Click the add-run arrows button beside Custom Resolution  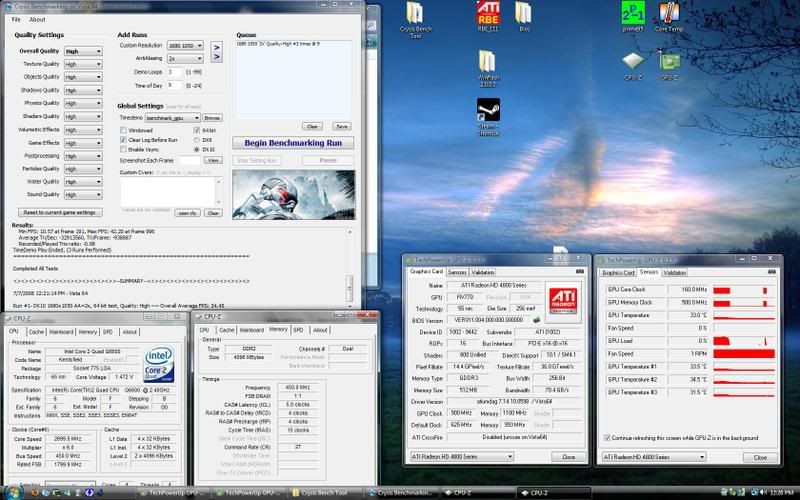click(x=216, y=52)
